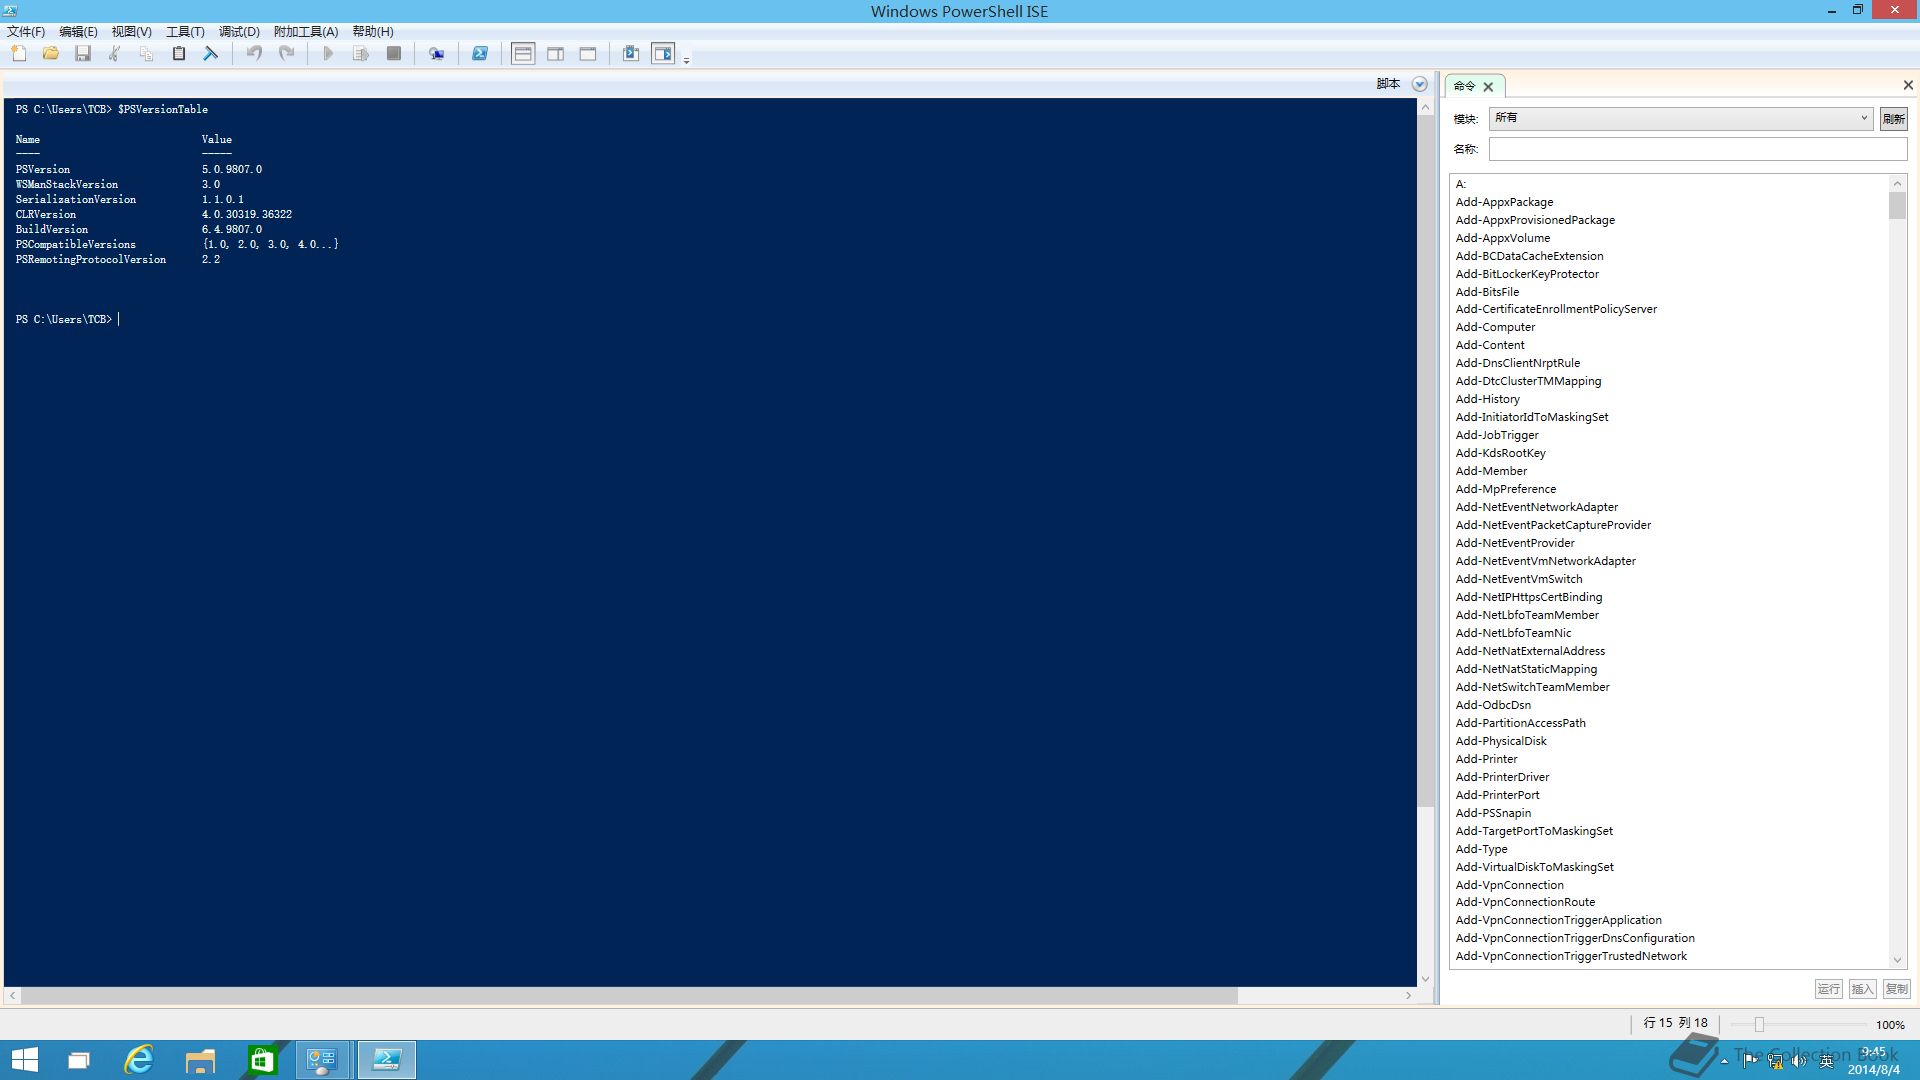
Task: Open new remote PowerShell tab icon
Action: 437,54
